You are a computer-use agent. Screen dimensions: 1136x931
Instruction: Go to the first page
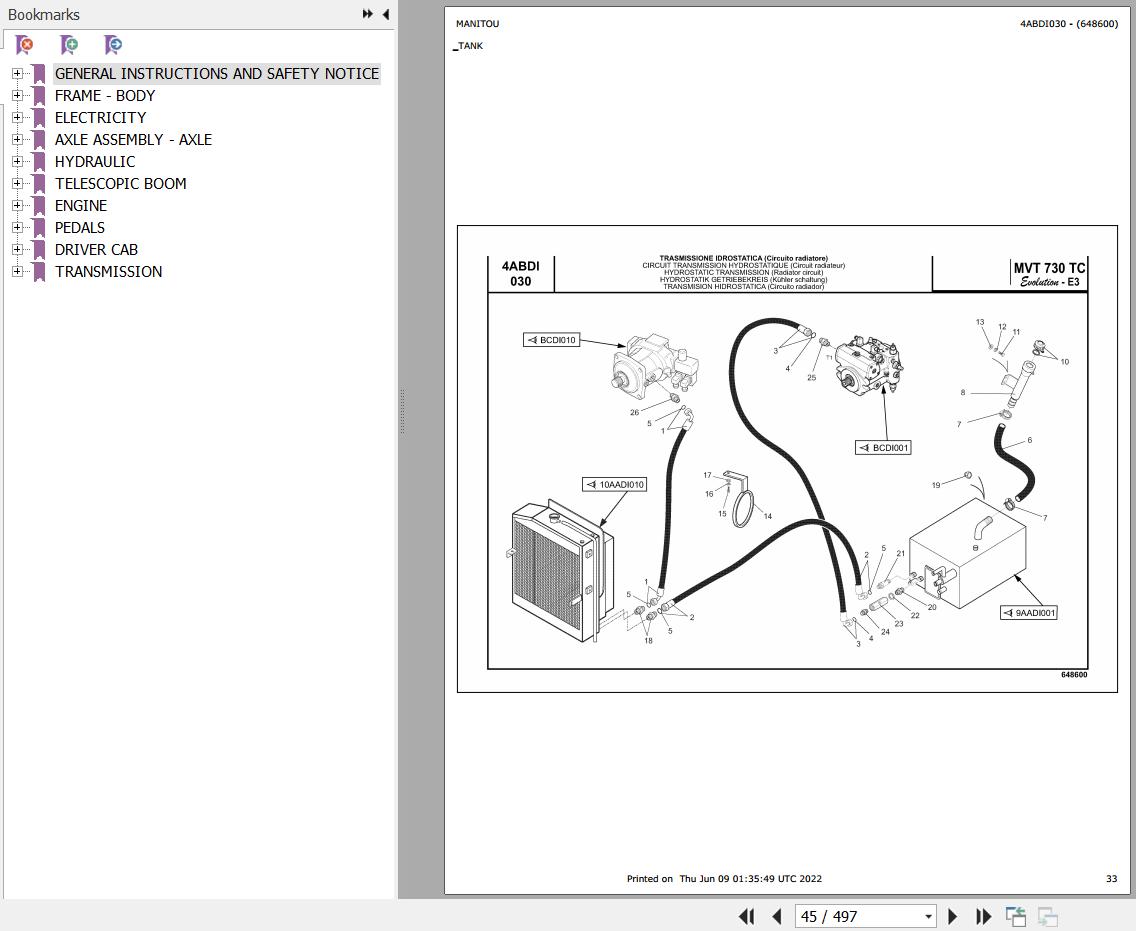coord(746,917)
